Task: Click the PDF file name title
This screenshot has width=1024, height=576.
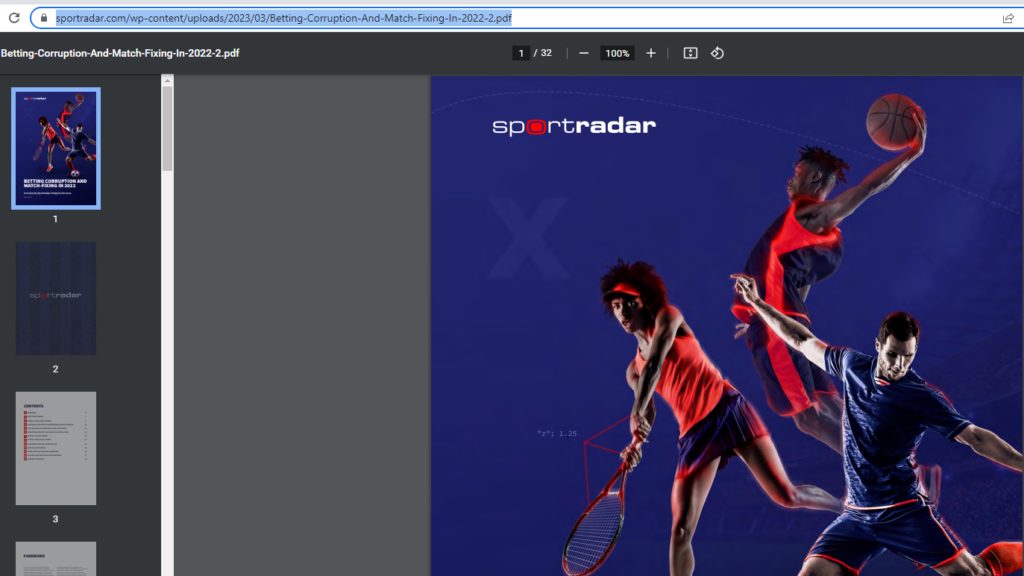Action: (x=120, y=53)
